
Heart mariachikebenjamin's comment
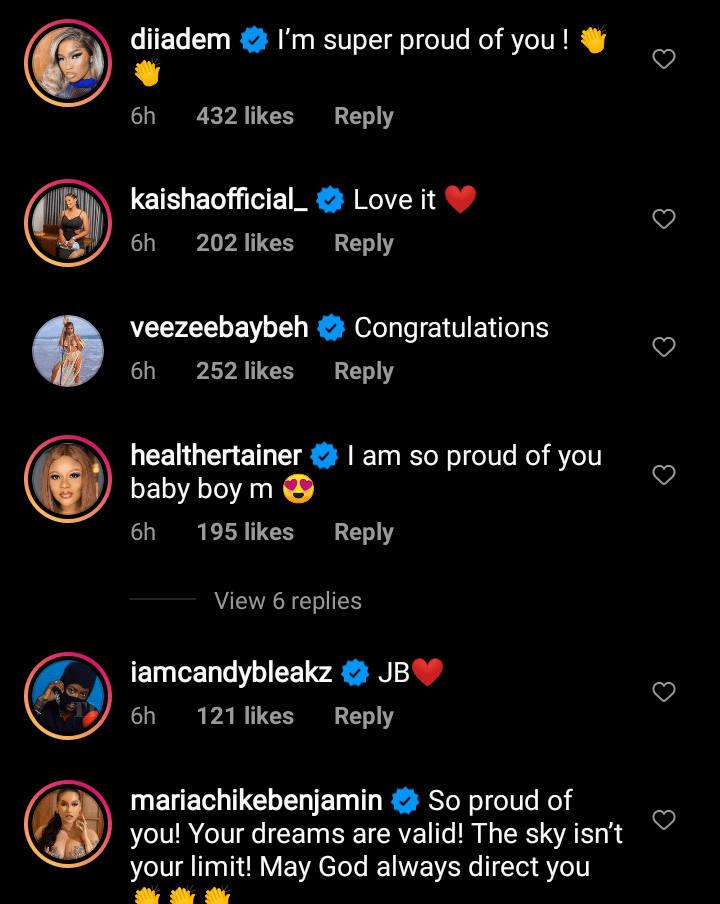(x=664, y=820)
